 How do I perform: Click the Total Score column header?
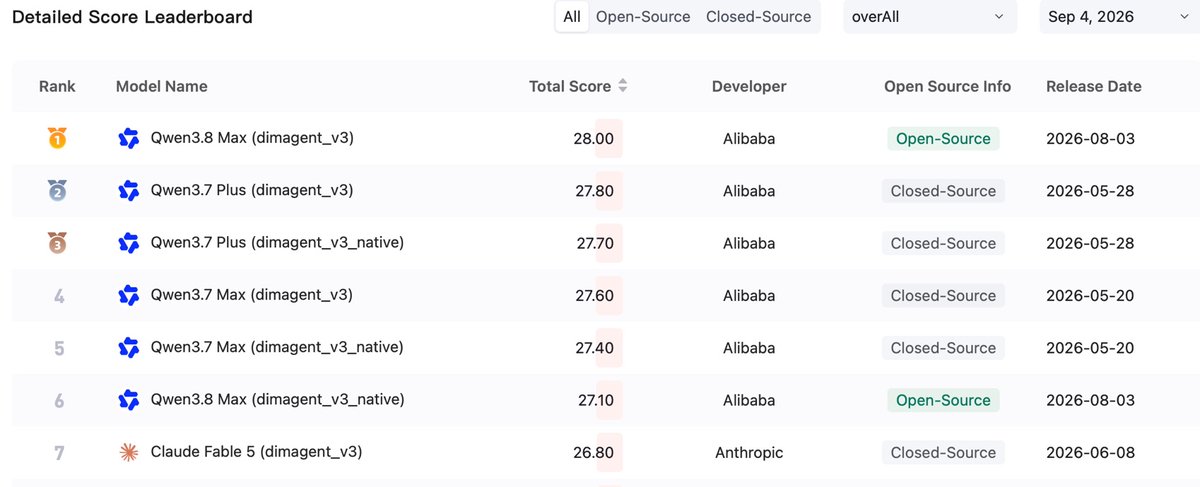(x=570, y=86)
